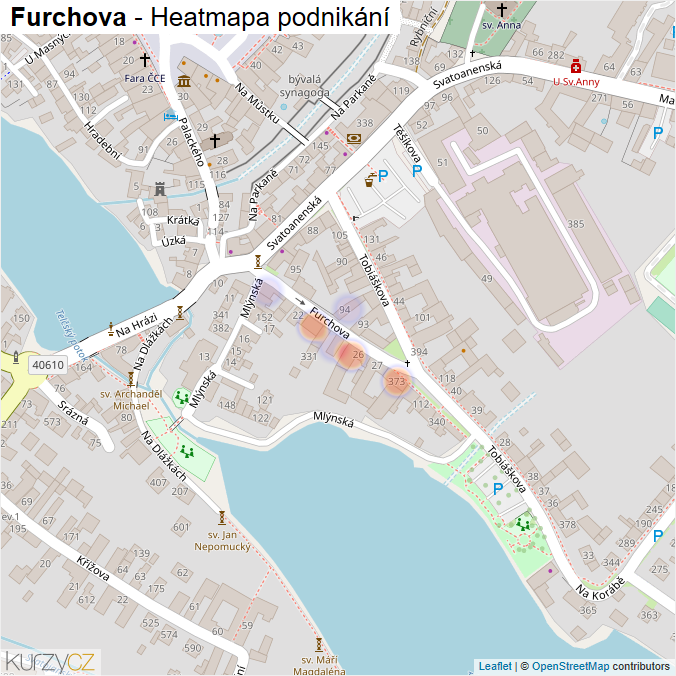Click the parking P icon near number 190
The image size is (676, 676).
coord(657,536)
